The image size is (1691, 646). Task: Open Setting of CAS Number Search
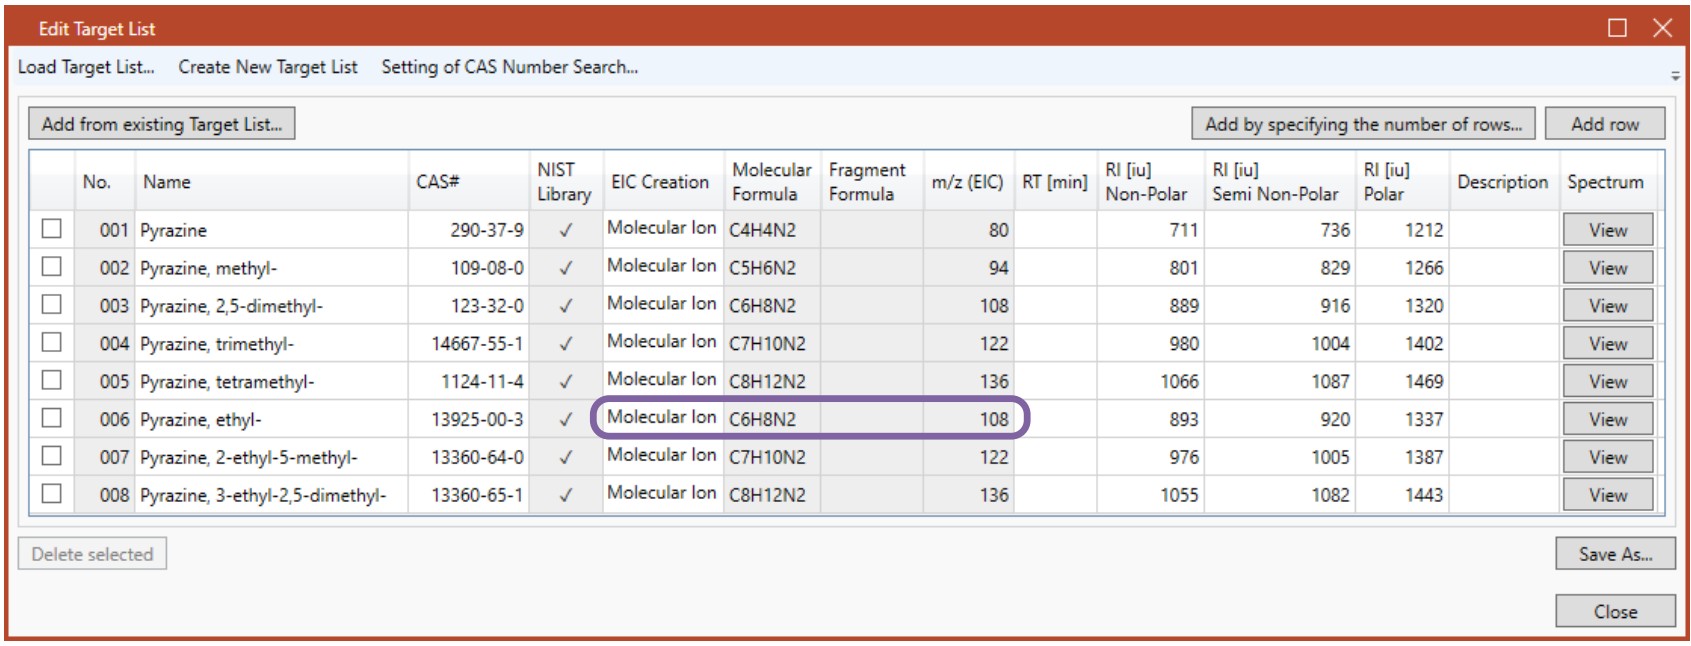(x=509, y=67)
